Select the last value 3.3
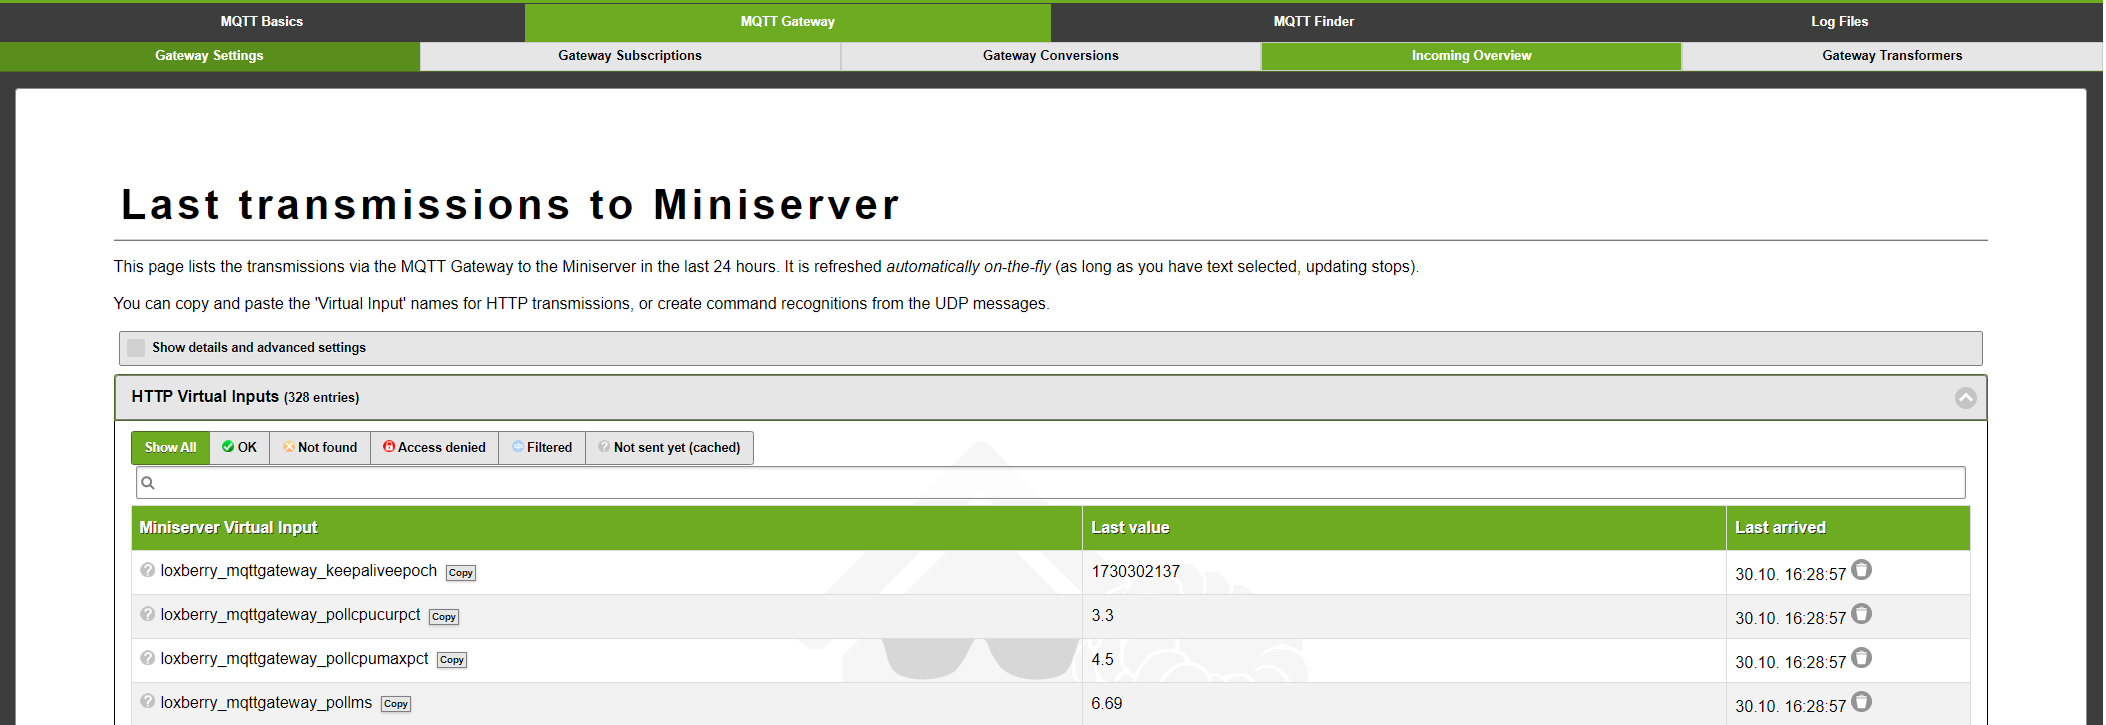The height and width of the screenshot is (725, 2106). pos(1102,616)
